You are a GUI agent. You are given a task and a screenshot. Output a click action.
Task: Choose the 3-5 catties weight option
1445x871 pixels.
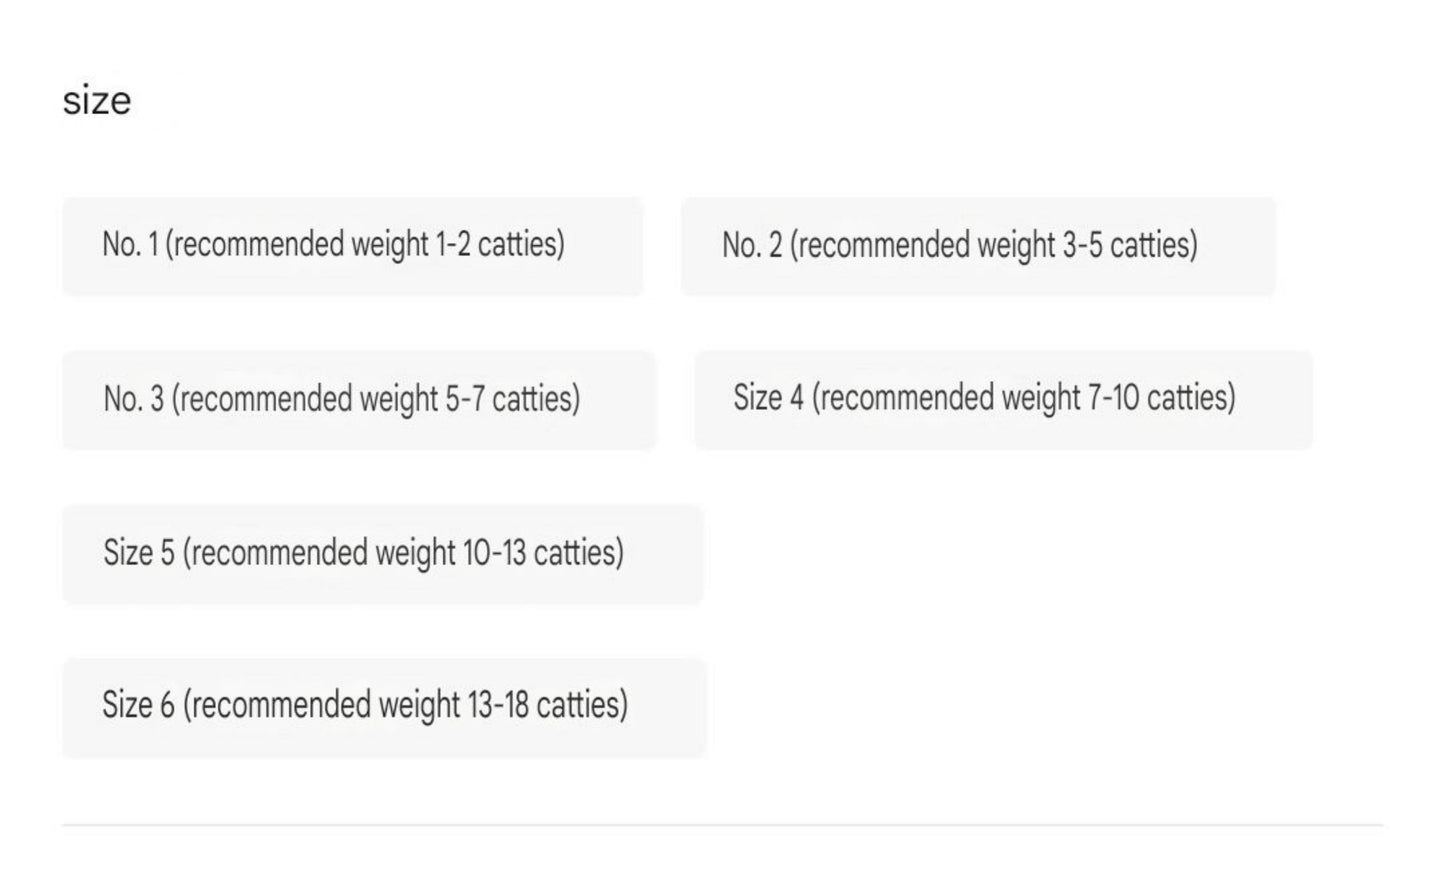pyautogui.click(x=978, y=246)
